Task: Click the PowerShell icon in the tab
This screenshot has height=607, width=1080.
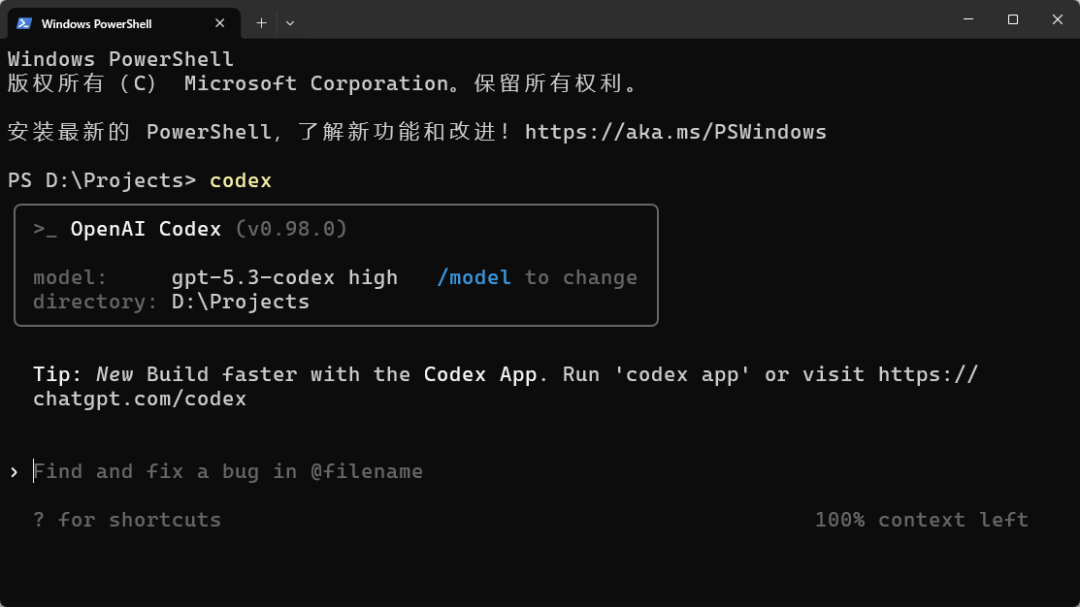Action: (24, 22)
